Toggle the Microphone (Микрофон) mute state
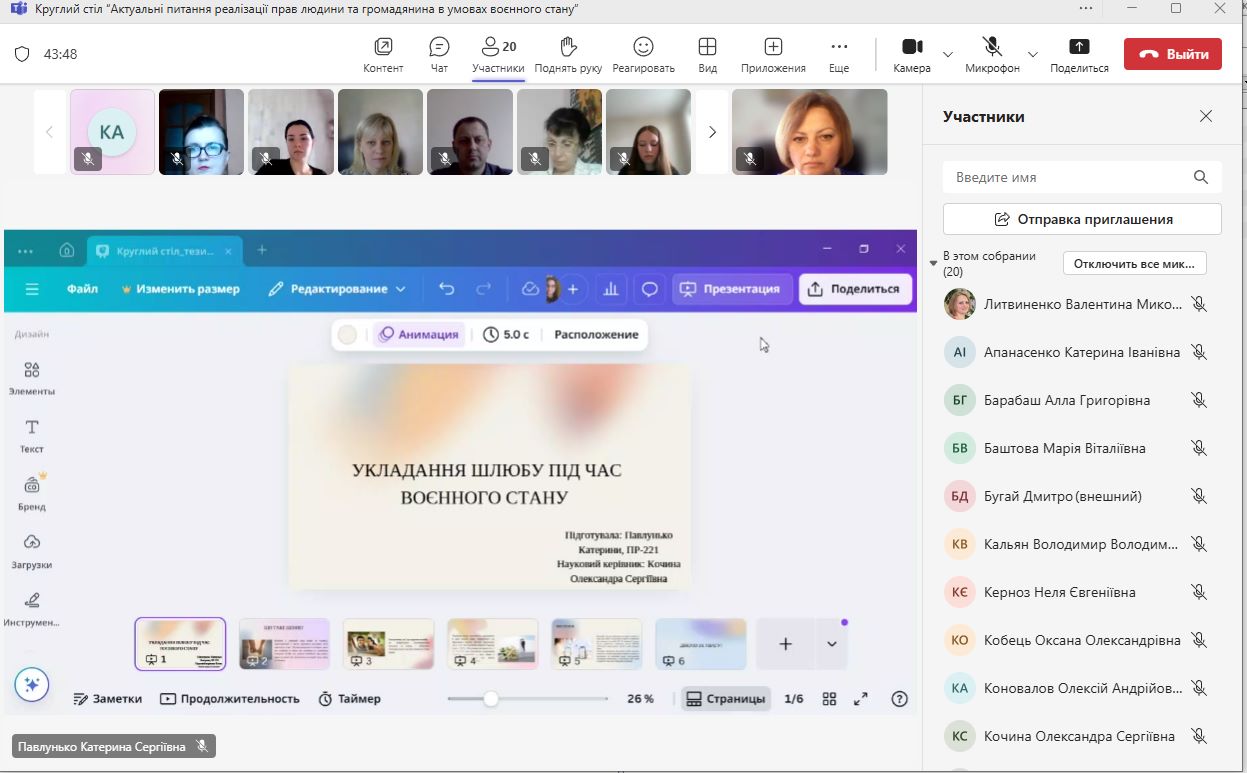Screen dimensions: 1247x773 click(992, 48)
